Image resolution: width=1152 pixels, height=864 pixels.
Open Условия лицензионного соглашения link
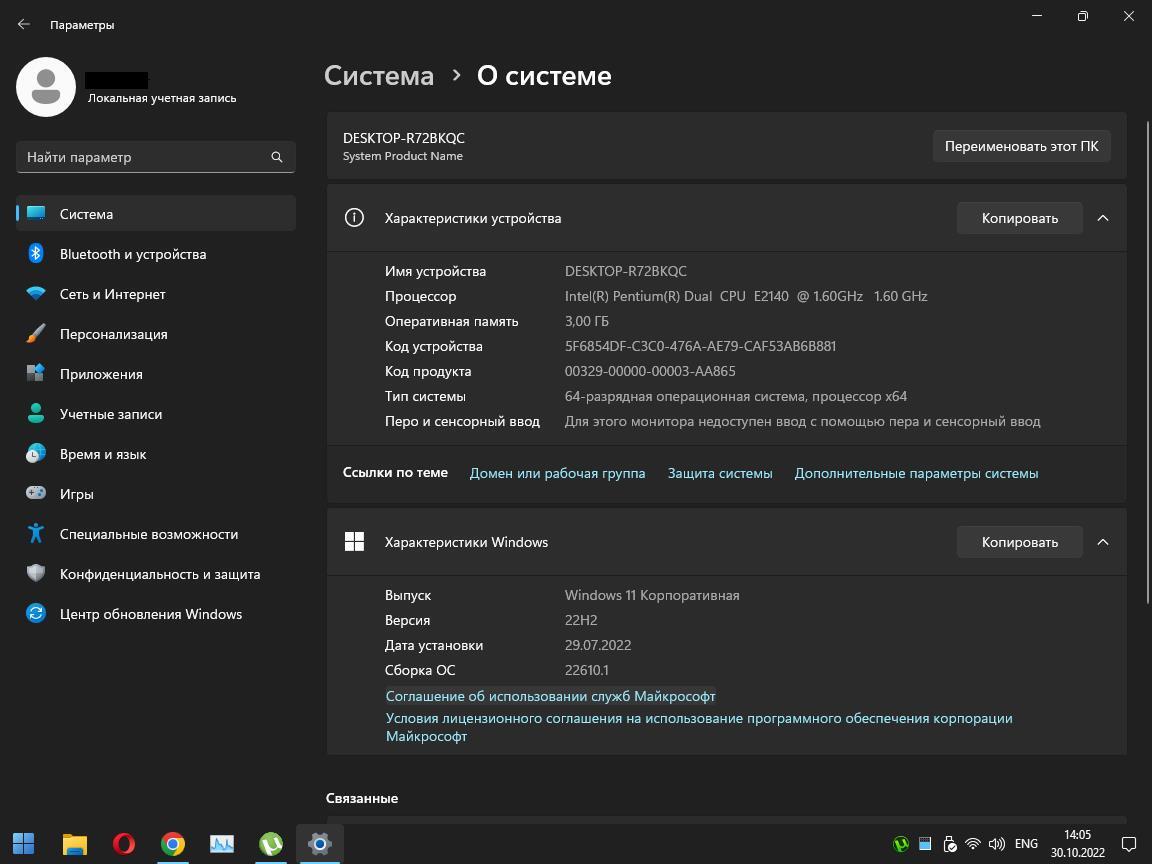(699, 727)
